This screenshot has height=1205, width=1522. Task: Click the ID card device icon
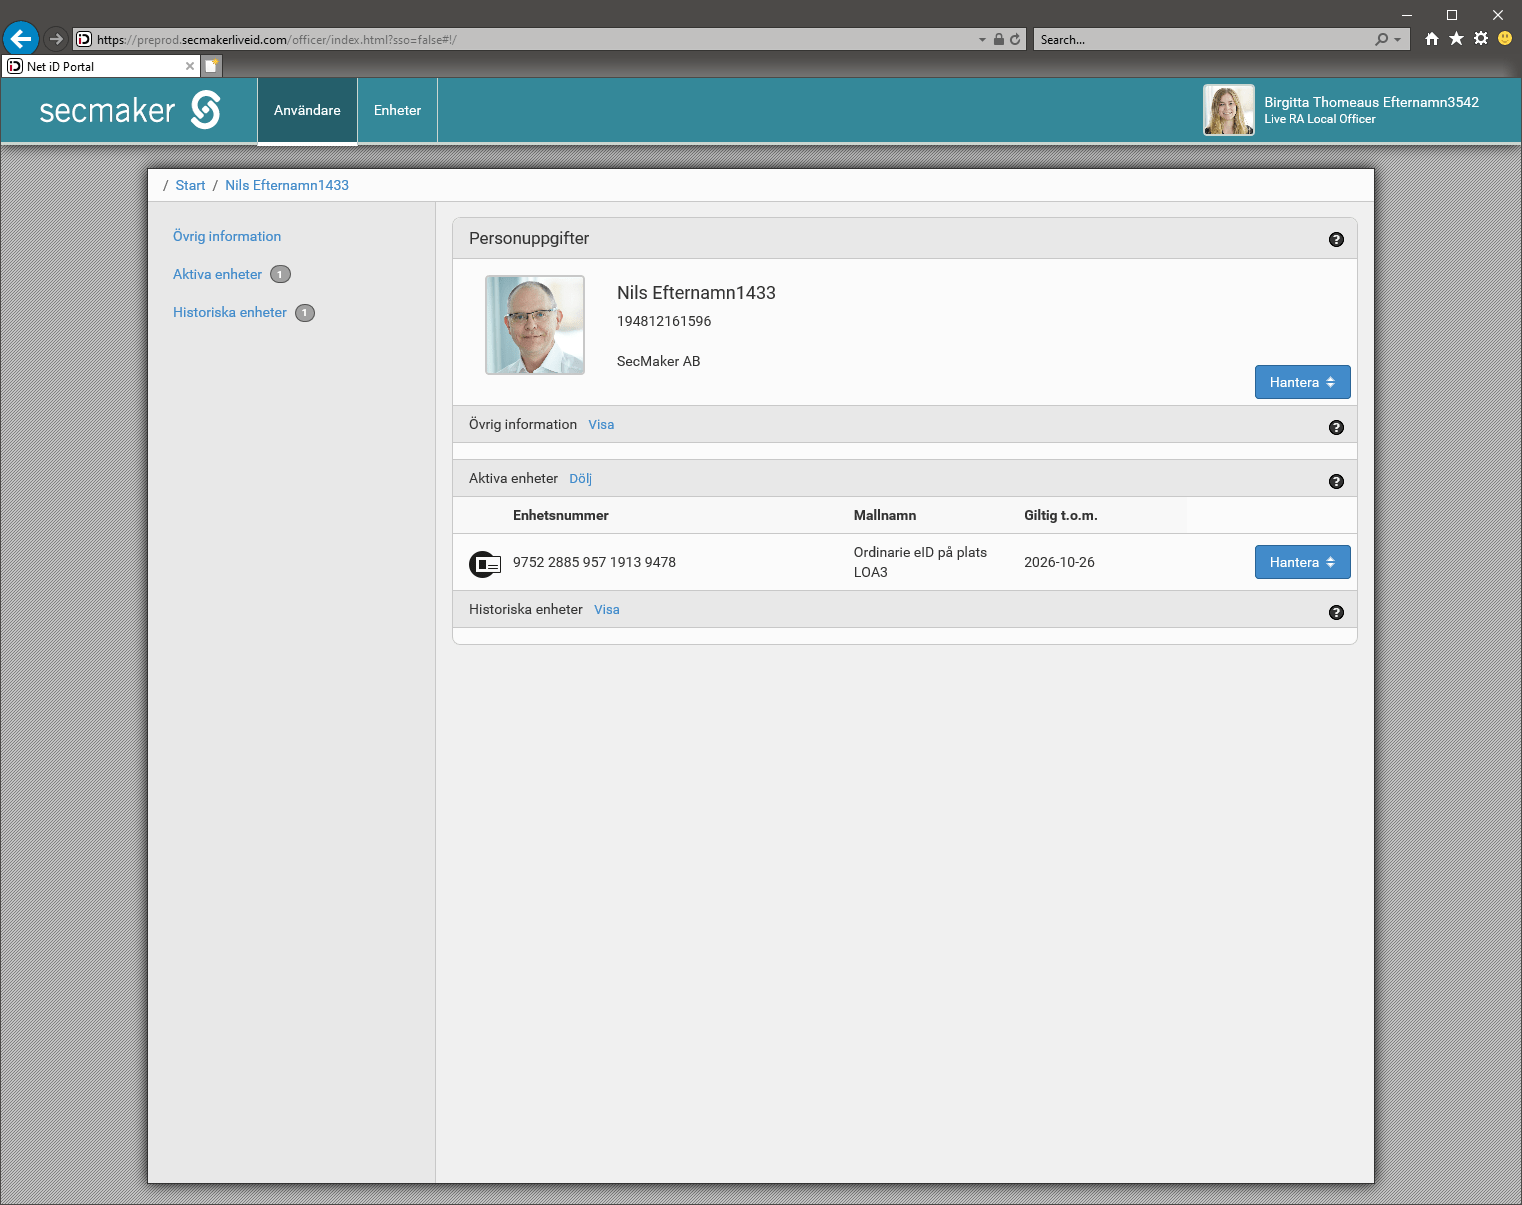click(x=485, y=564)
